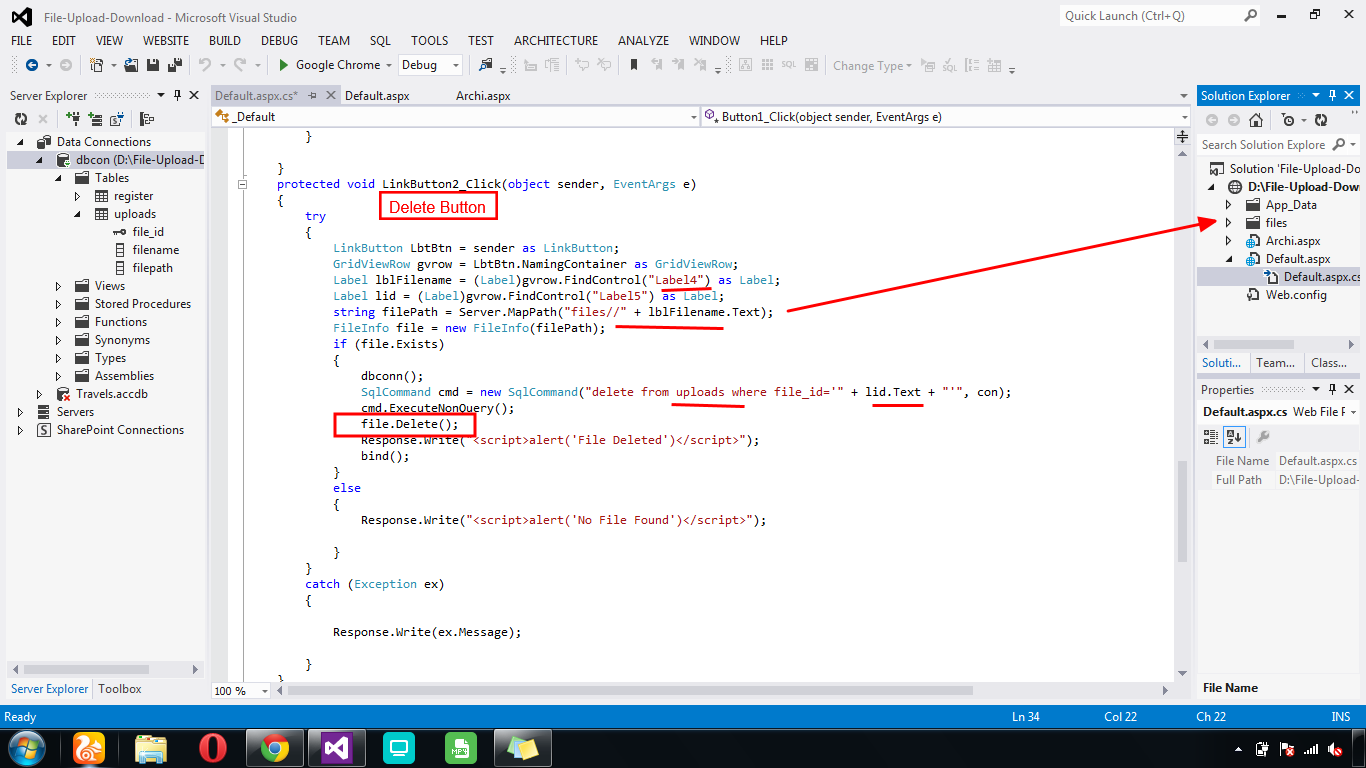This screenshot has width=1366, height=768.
Task: Undo the last edit via toolbar
Action: click(x=205, y=65)
